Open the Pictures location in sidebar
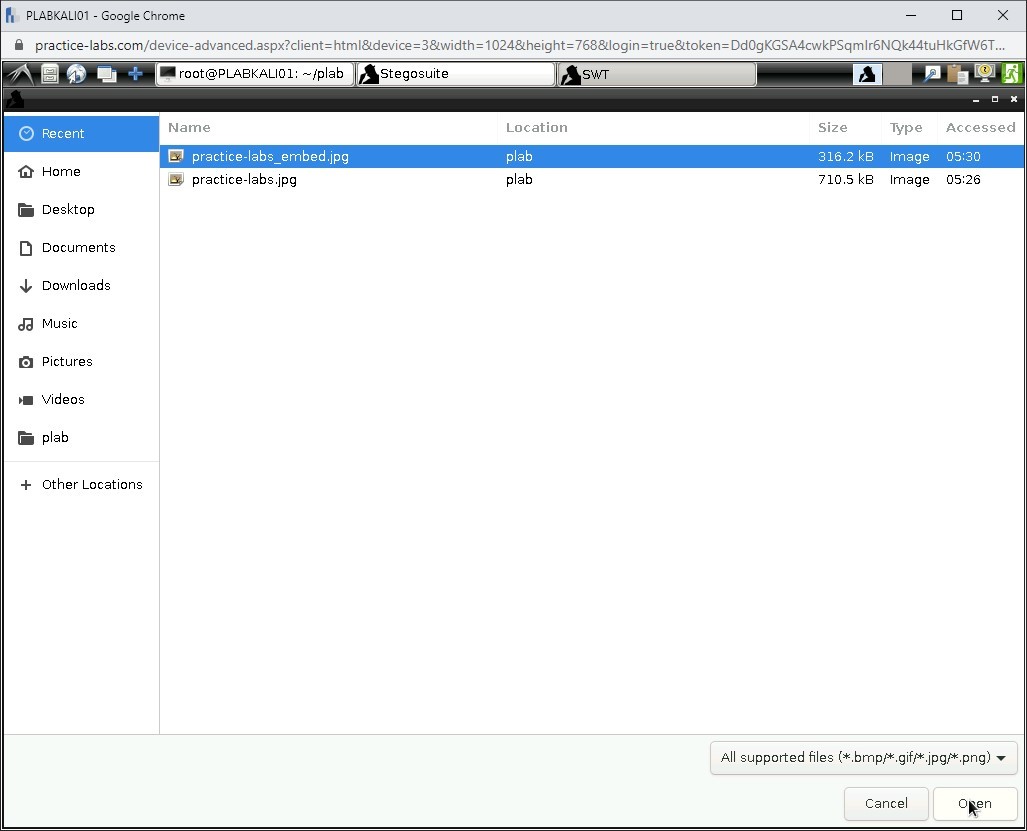Screen dimensions: 1027x831 coord(67,362)
